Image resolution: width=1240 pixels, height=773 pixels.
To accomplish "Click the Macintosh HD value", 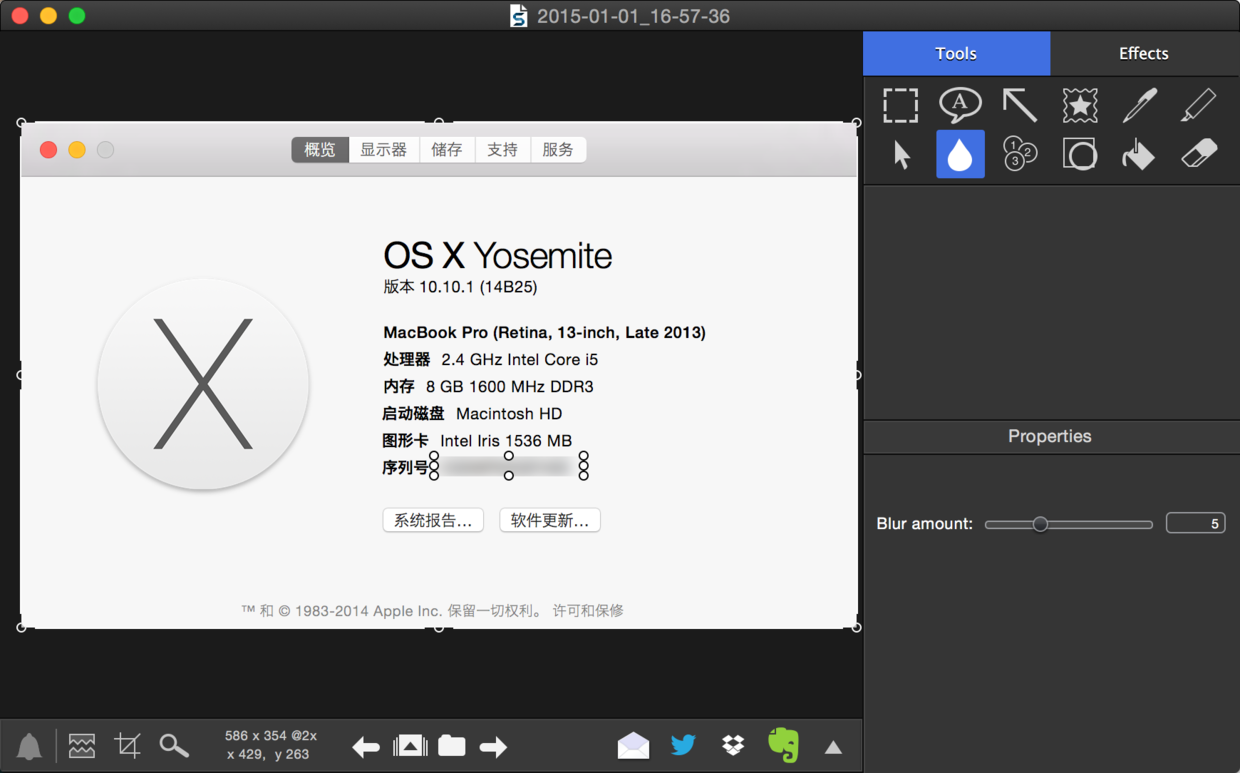I will pos(509,414).
